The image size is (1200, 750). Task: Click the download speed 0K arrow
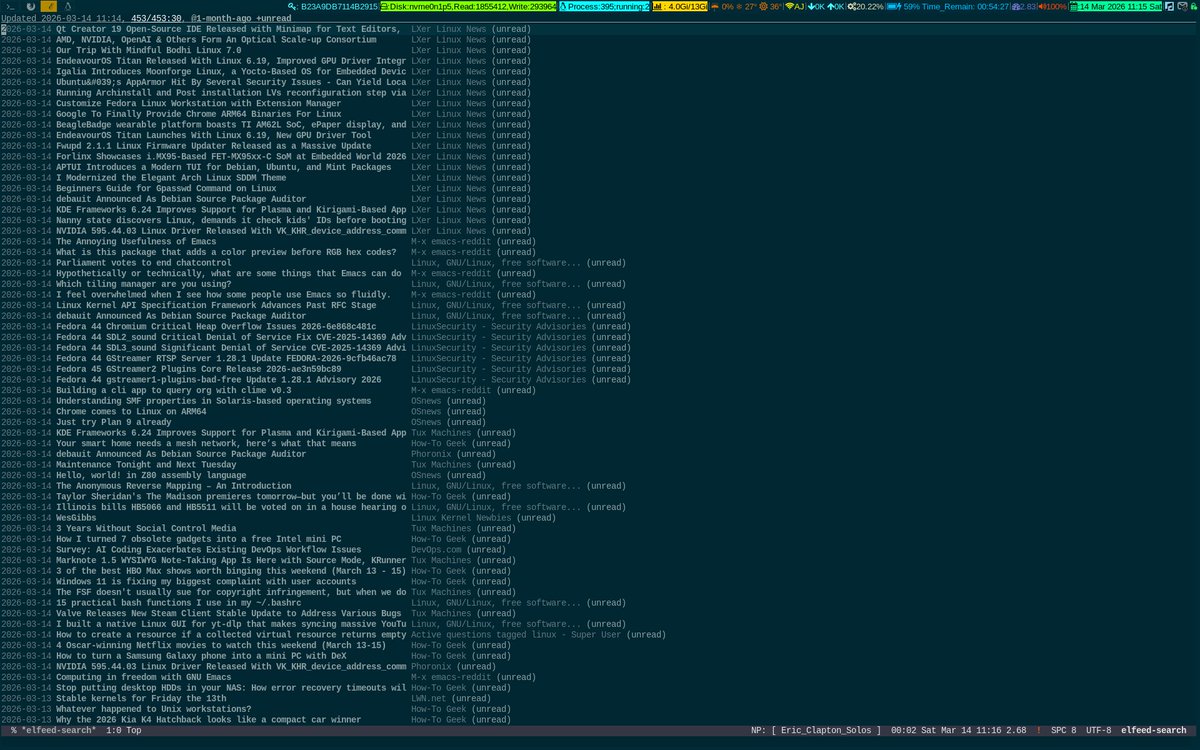[x=817, y=7]
